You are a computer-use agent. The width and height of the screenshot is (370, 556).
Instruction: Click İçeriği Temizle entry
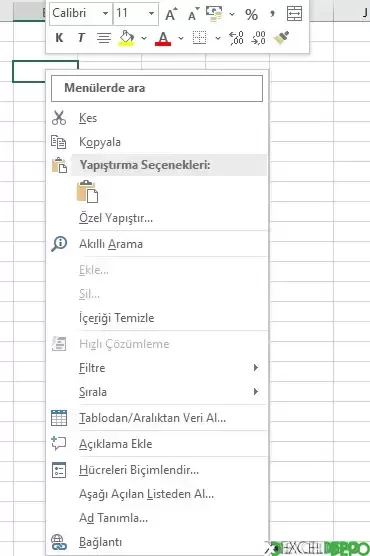(x=158, y=318)
